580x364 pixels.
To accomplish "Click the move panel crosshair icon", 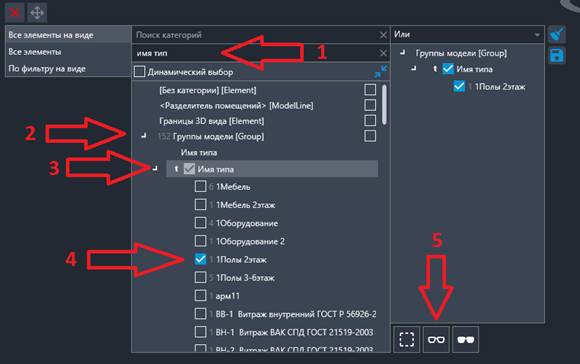I will [37, 13].
